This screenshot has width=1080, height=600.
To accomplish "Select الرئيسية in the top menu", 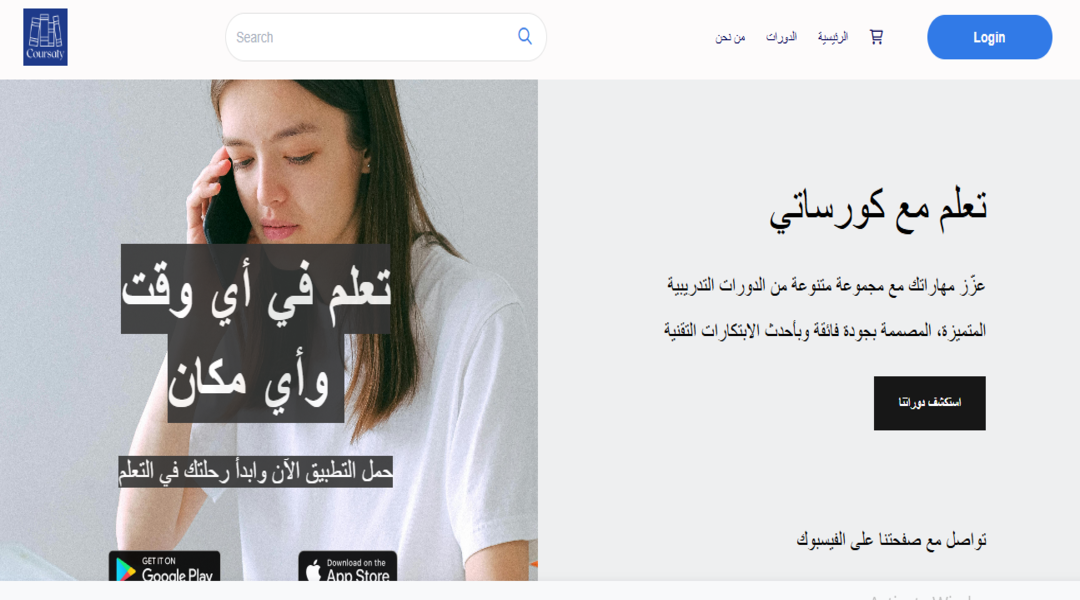I will (833, 37).
